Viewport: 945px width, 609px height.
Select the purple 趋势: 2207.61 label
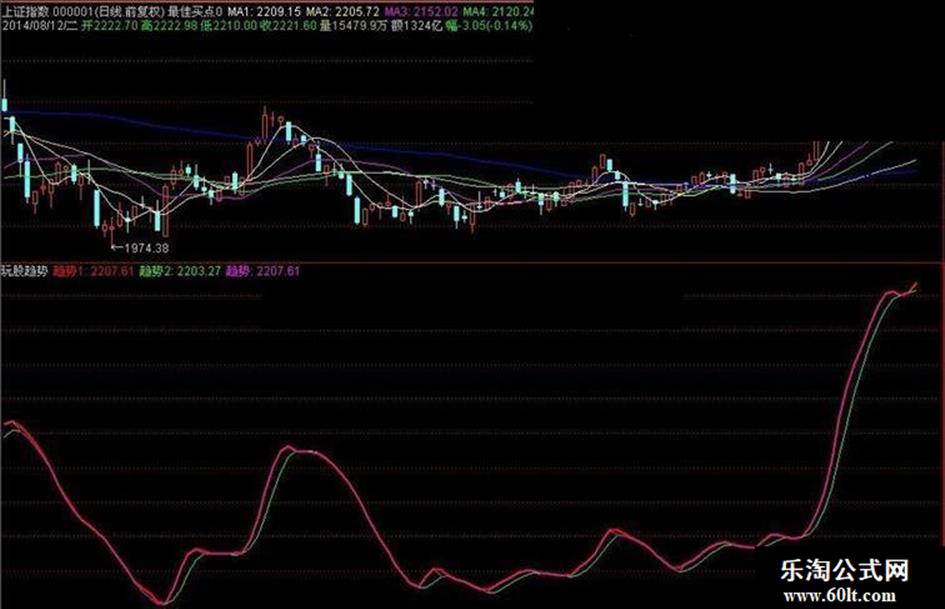(262, 271)
